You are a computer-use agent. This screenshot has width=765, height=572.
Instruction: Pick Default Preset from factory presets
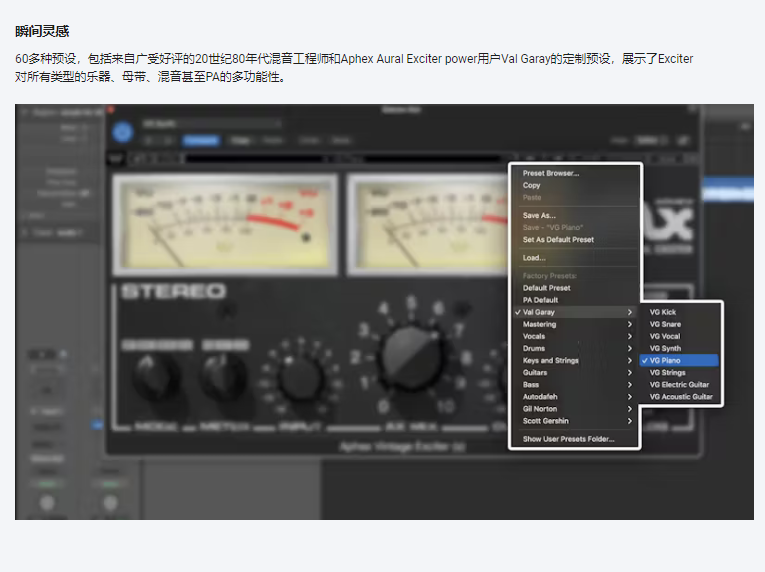pos(546,288)
